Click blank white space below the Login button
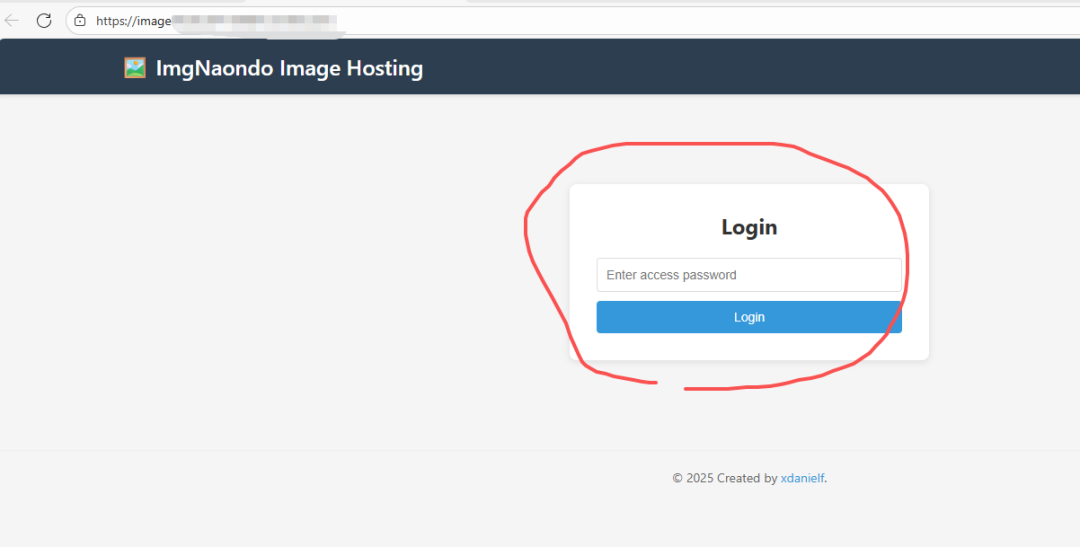This screenshot has width=1080, height=547. click(749, 346)
